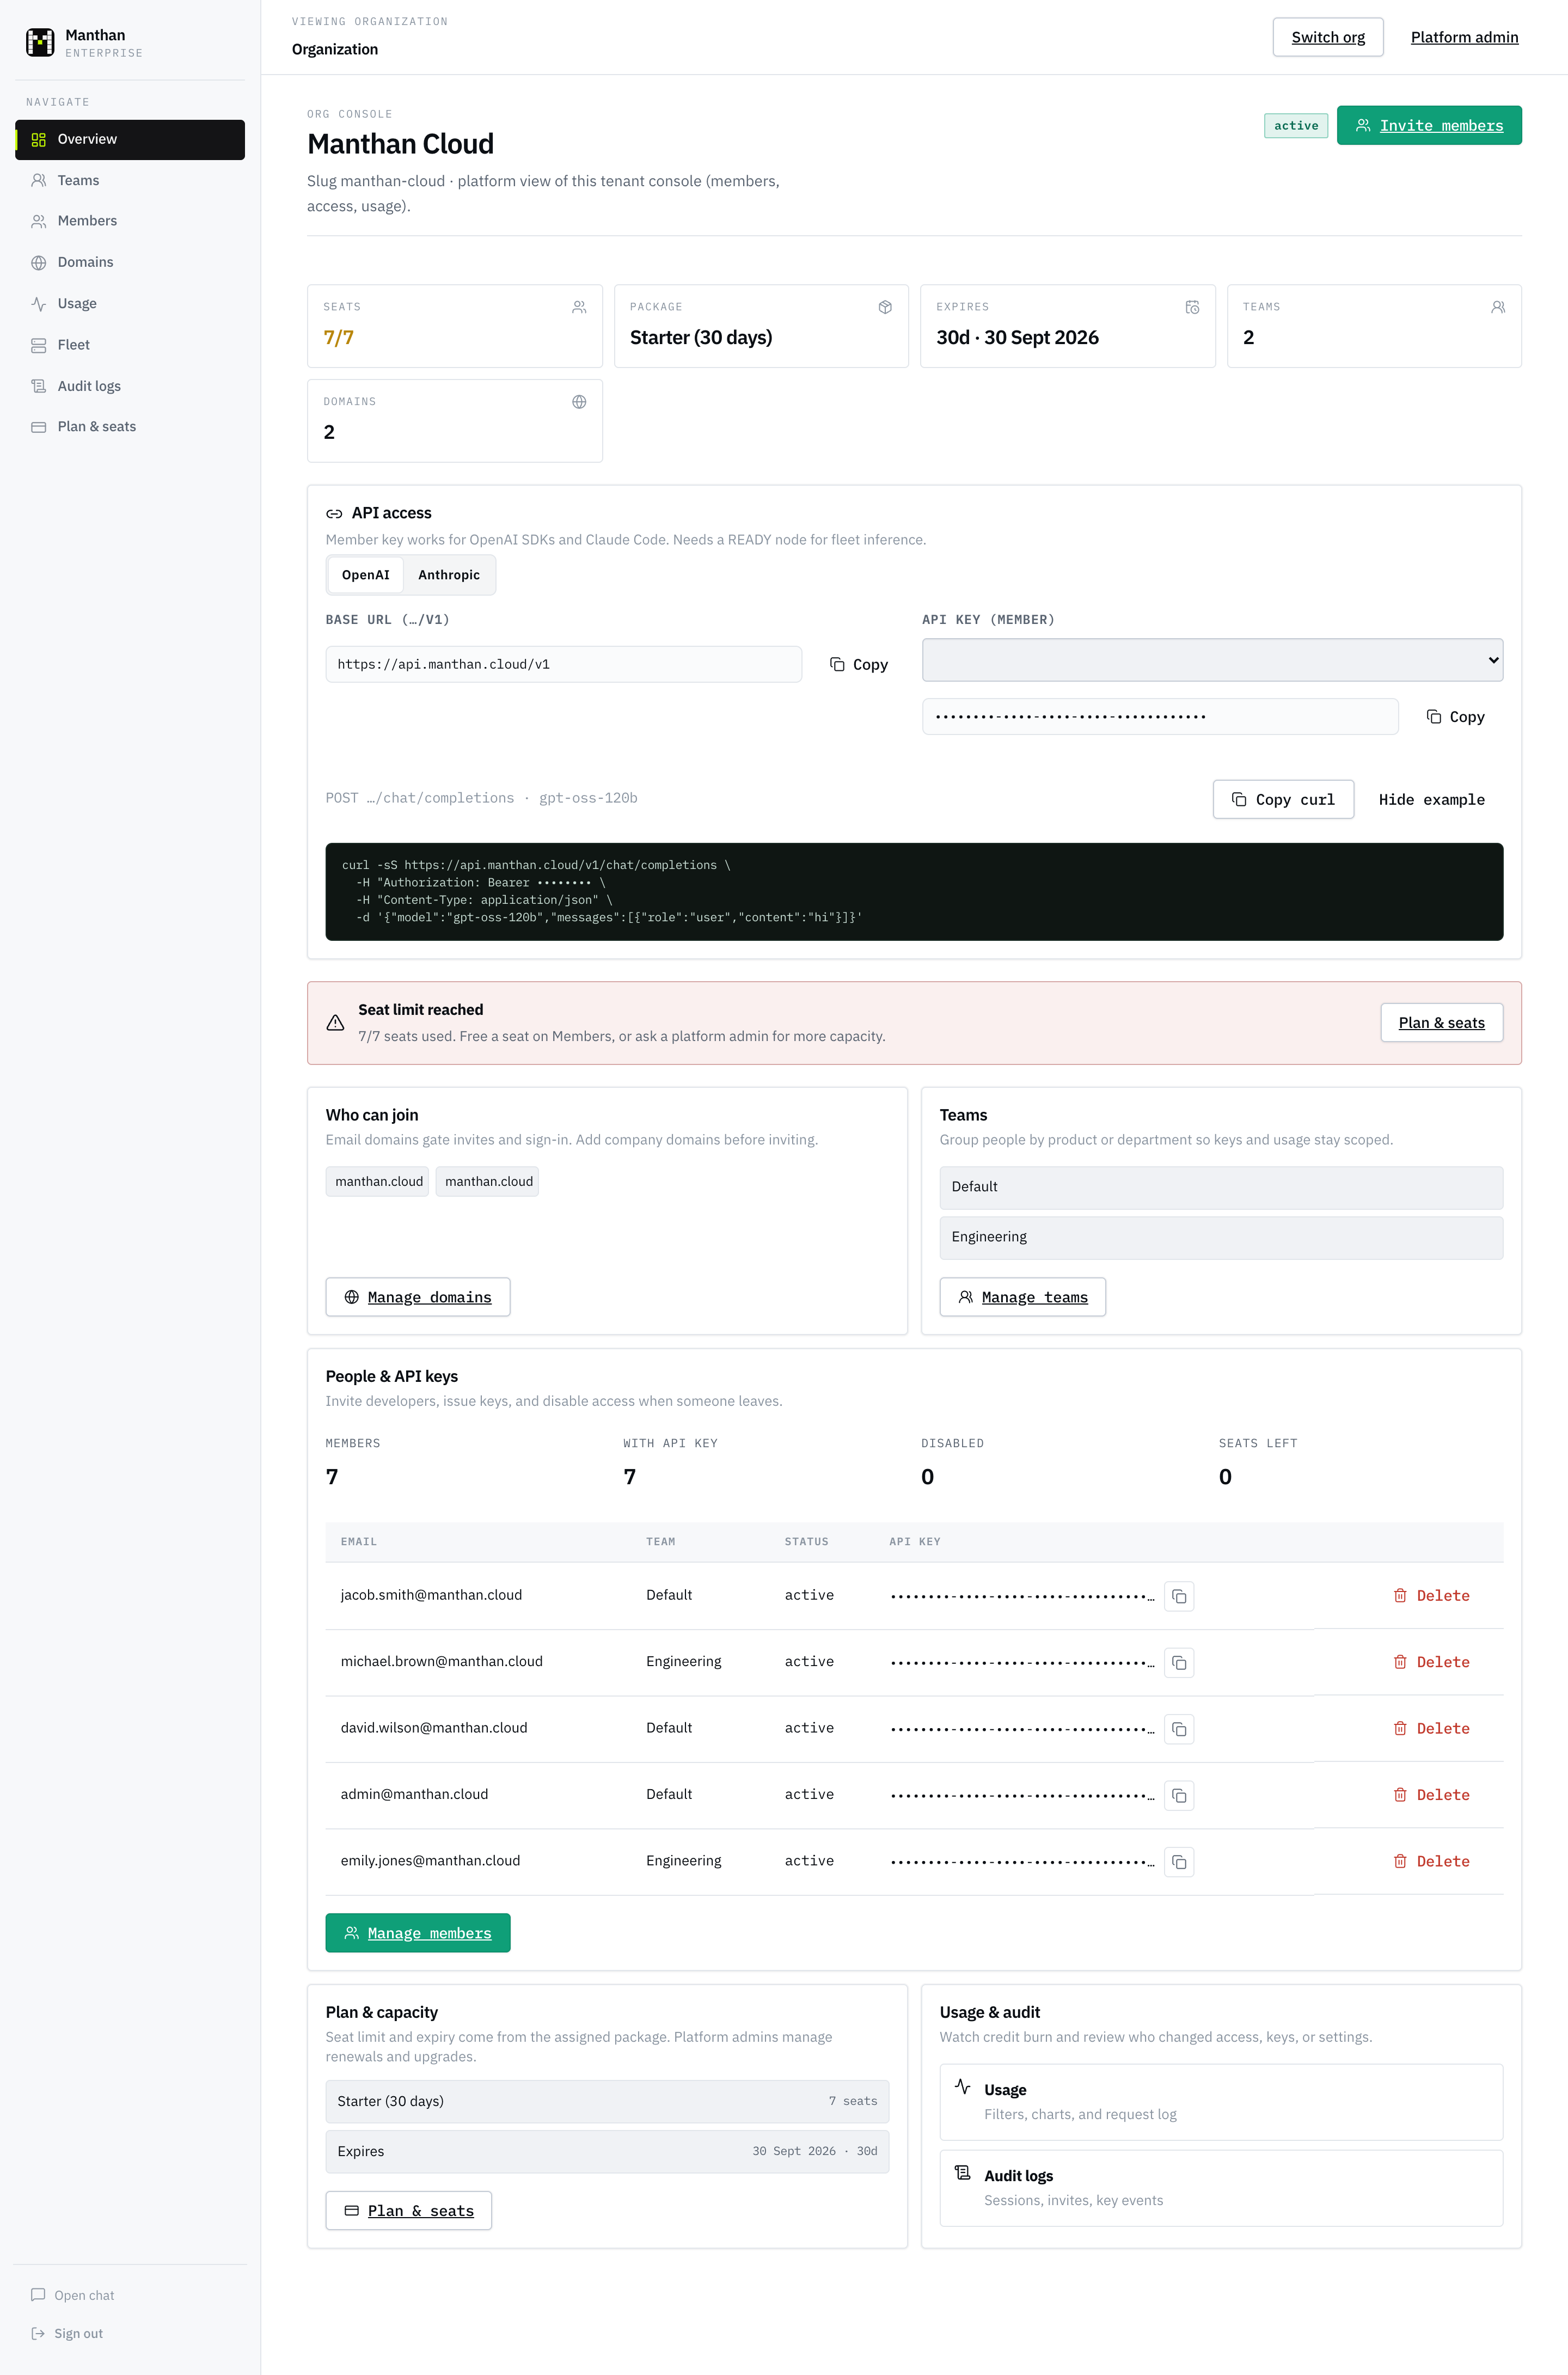The height and width of the screenshot is (2375, 1568).
Task: Open the Platform admin link
Action: (x=1464, y=37)
